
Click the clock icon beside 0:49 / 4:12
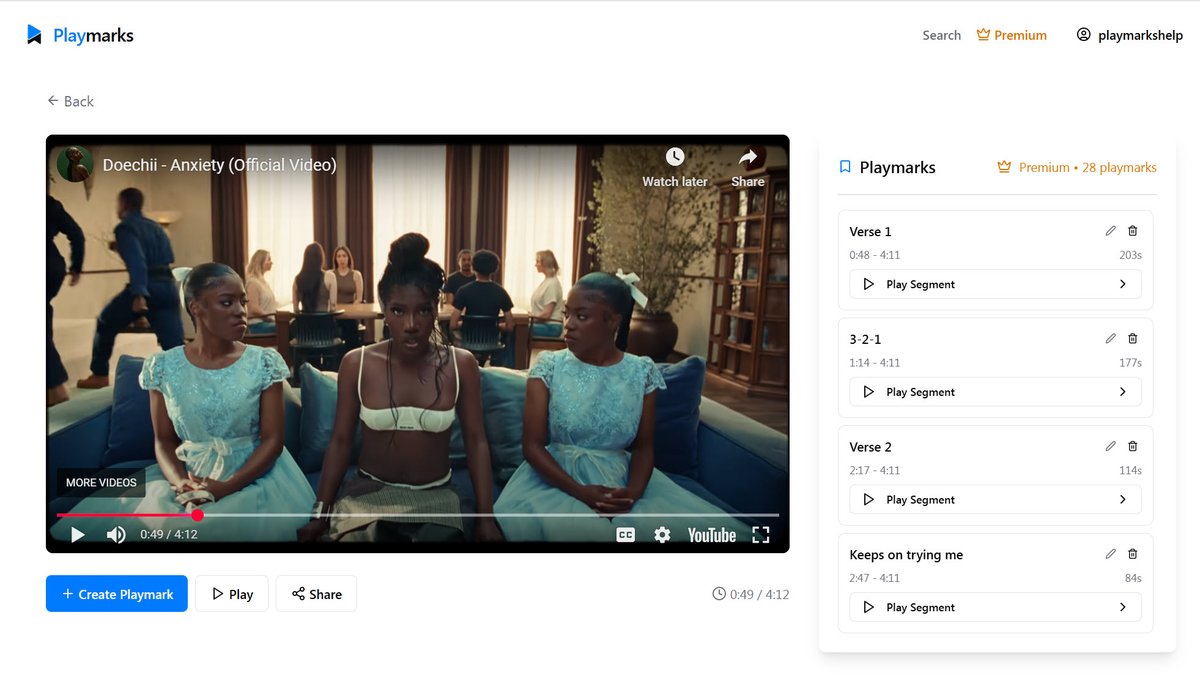719,594
